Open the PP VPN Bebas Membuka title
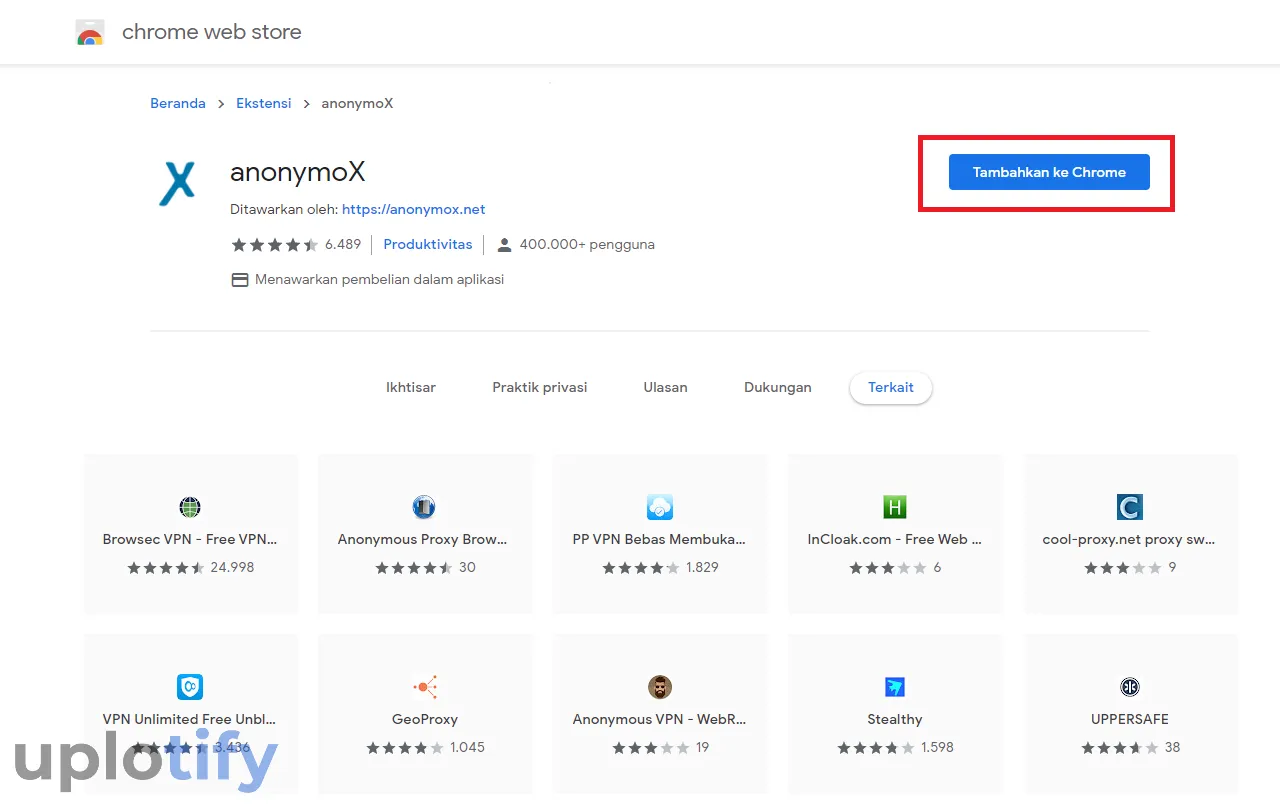 pos(659,540)
